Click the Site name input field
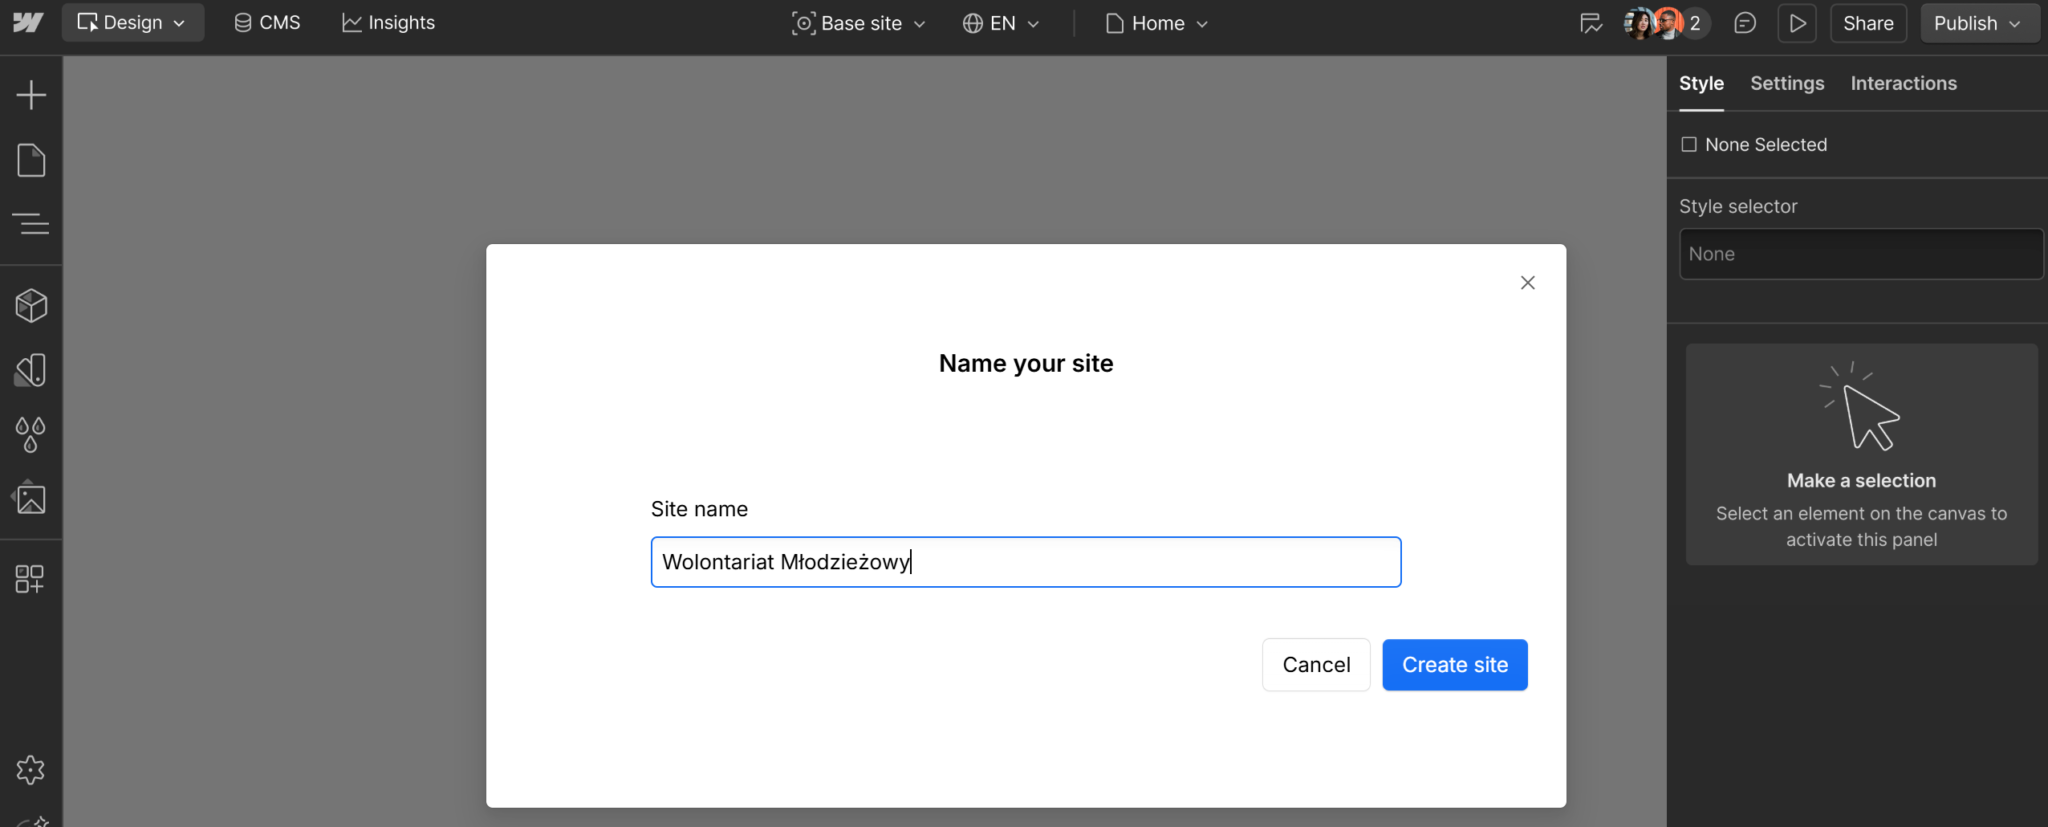The width and height of the screenshot is (2048, 827). click(1025, 562)
